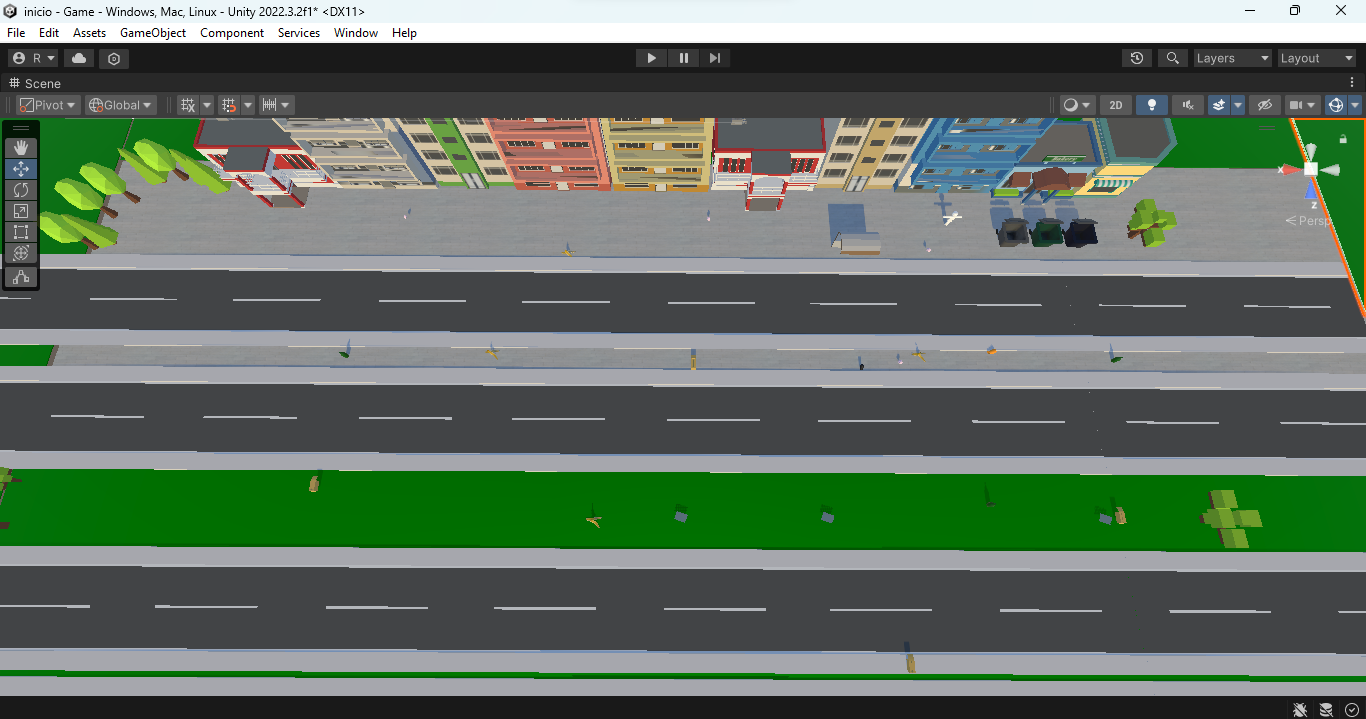Toggle hidden objects scene visibility
The width and height of the screenshot is (1366, 719).
click(x=1265, y=105)
